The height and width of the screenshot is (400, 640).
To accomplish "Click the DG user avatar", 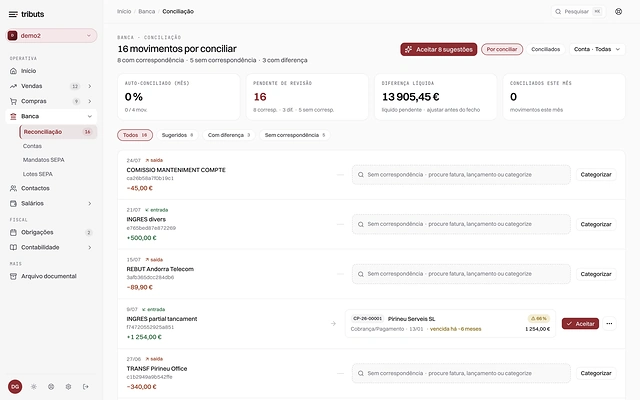I will coord(15,387).
